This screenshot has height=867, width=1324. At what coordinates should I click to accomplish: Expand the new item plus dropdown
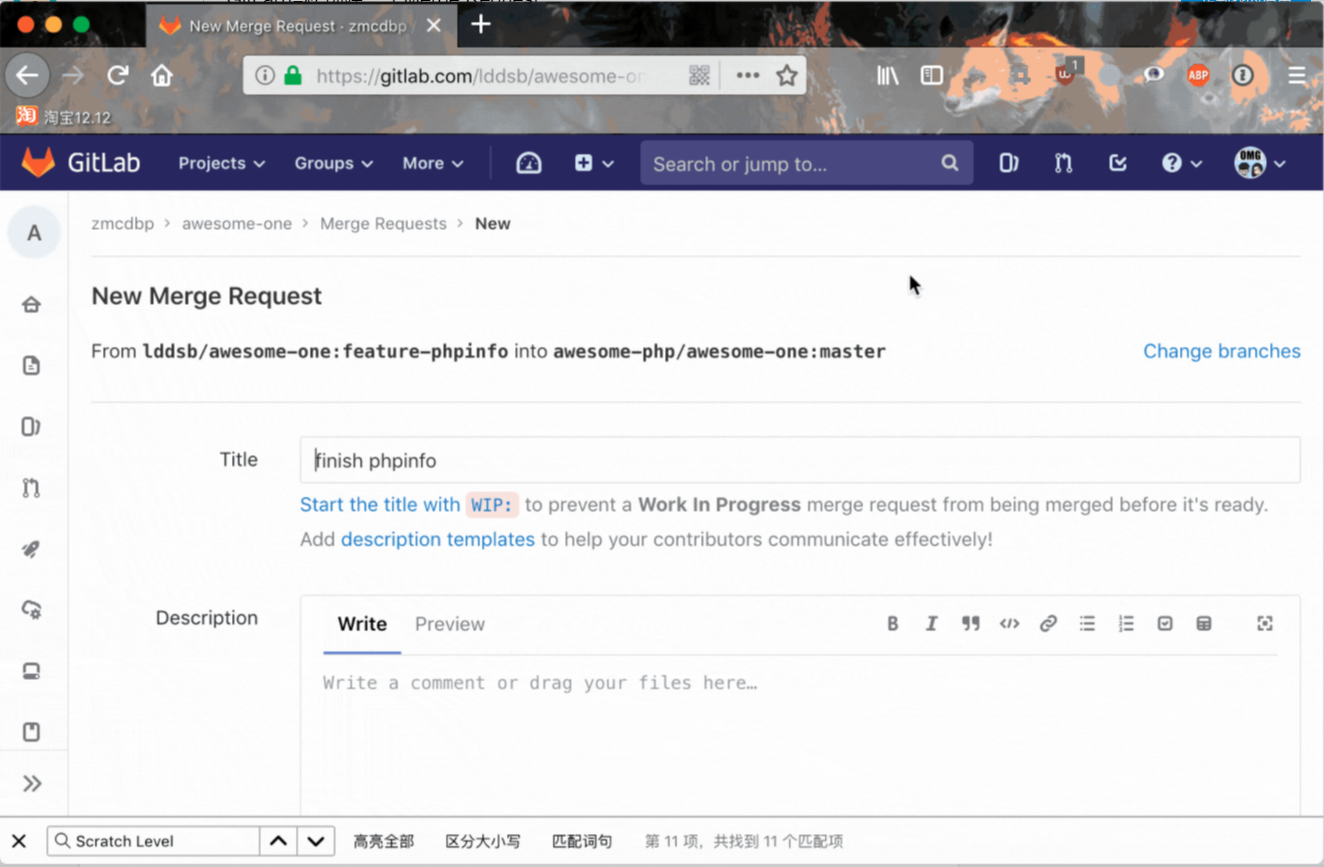coord(593,162)
